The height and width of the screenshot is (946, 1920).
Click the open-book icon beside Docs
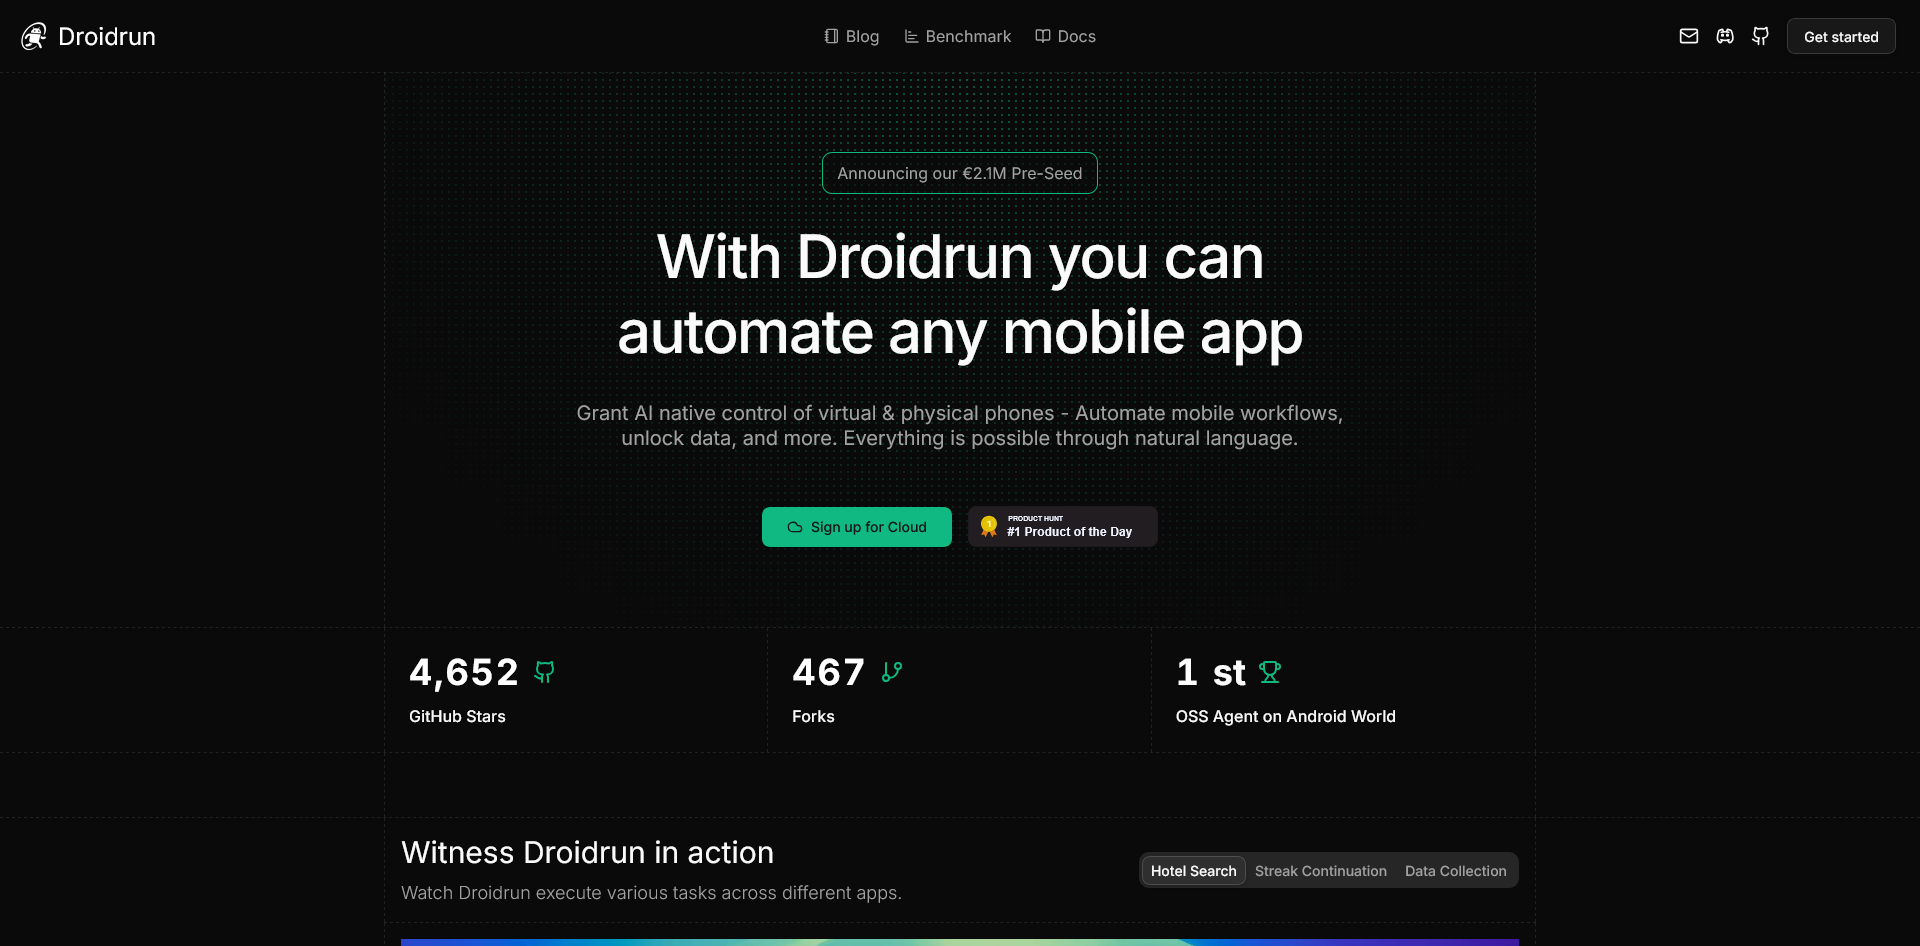point(1042,36)
